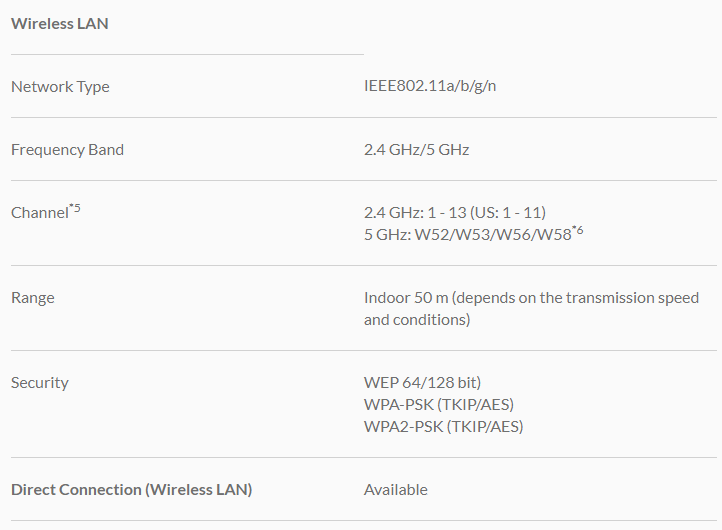722x530 pixels.
Task: Click the 2.4 GHz/5 GHz value
Action: [416, 150]
